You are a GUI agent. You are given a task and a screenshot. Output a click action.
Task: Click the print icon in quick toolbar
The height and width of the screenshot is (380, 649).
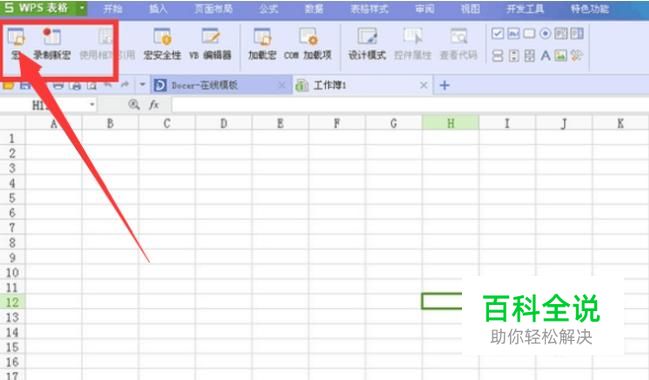click(58, 86)
